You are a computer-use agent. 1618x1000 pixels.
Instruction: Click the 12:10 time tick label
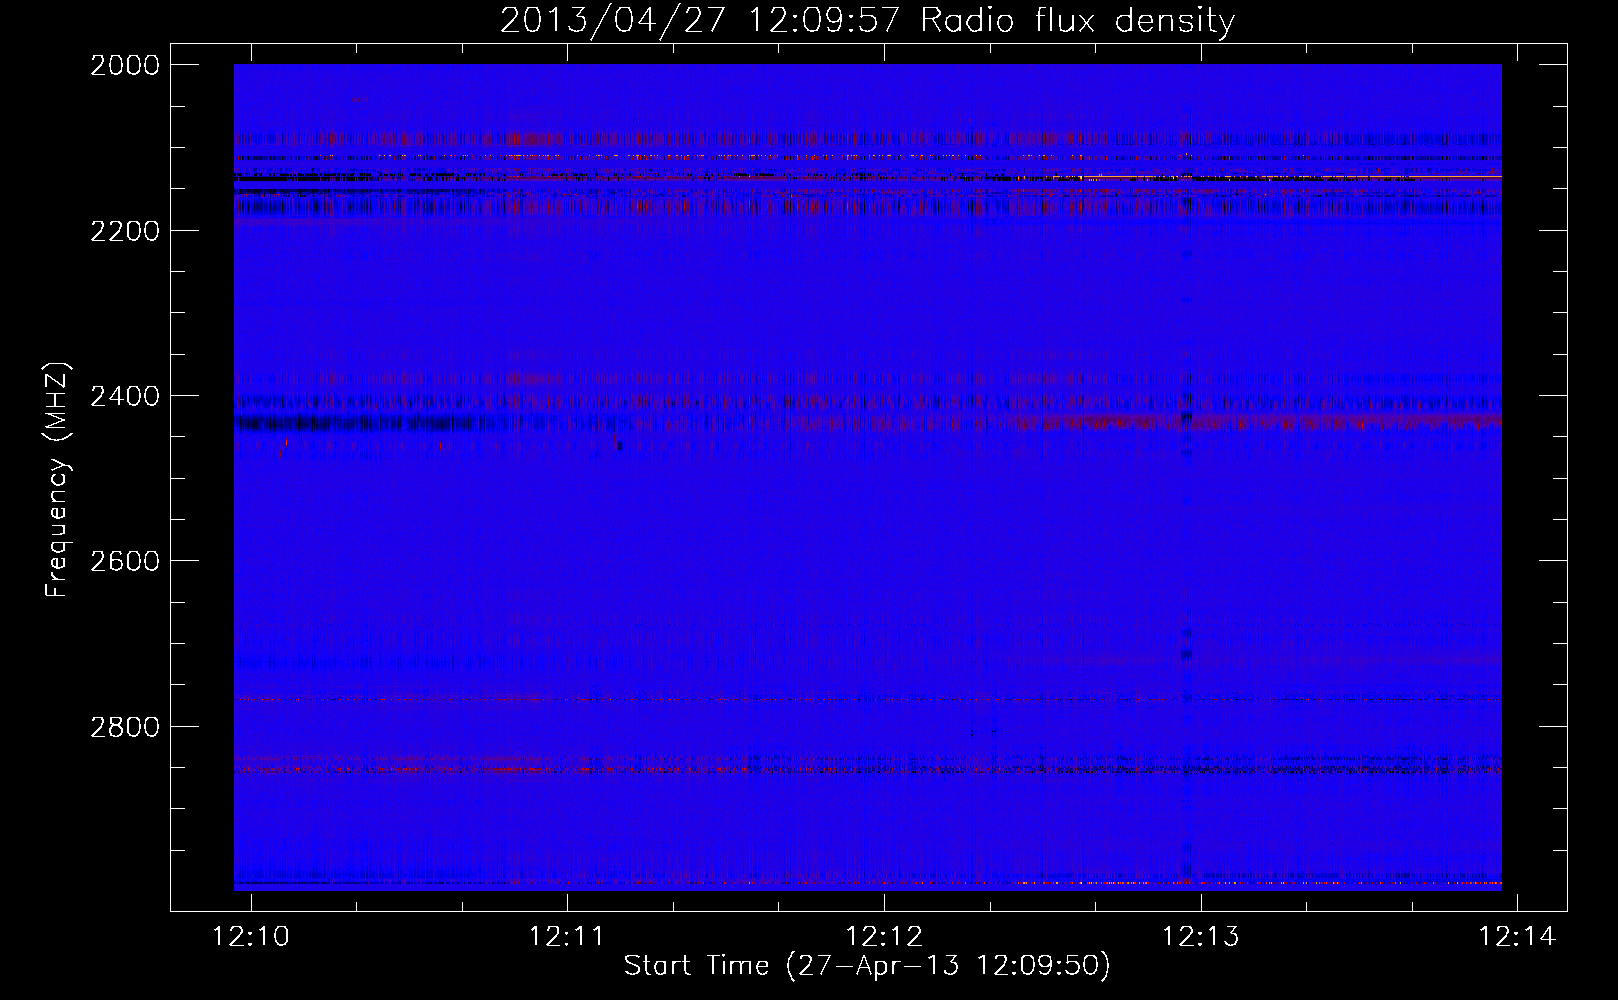(251, 936)
